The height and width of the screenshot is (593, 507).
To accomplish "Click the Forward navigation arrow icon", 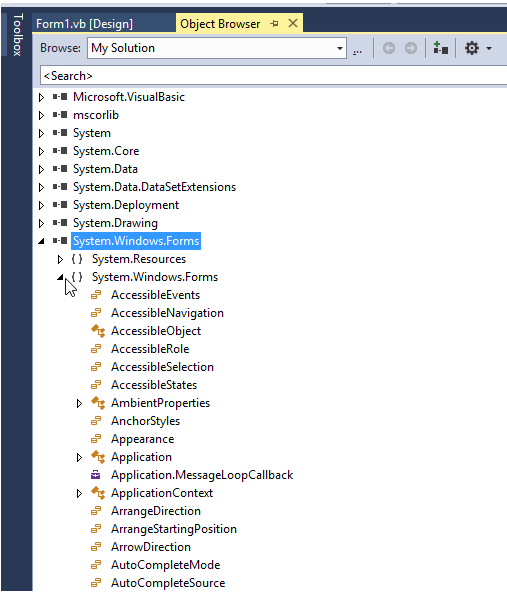I will pyautogui.click(x=411, y=48).
